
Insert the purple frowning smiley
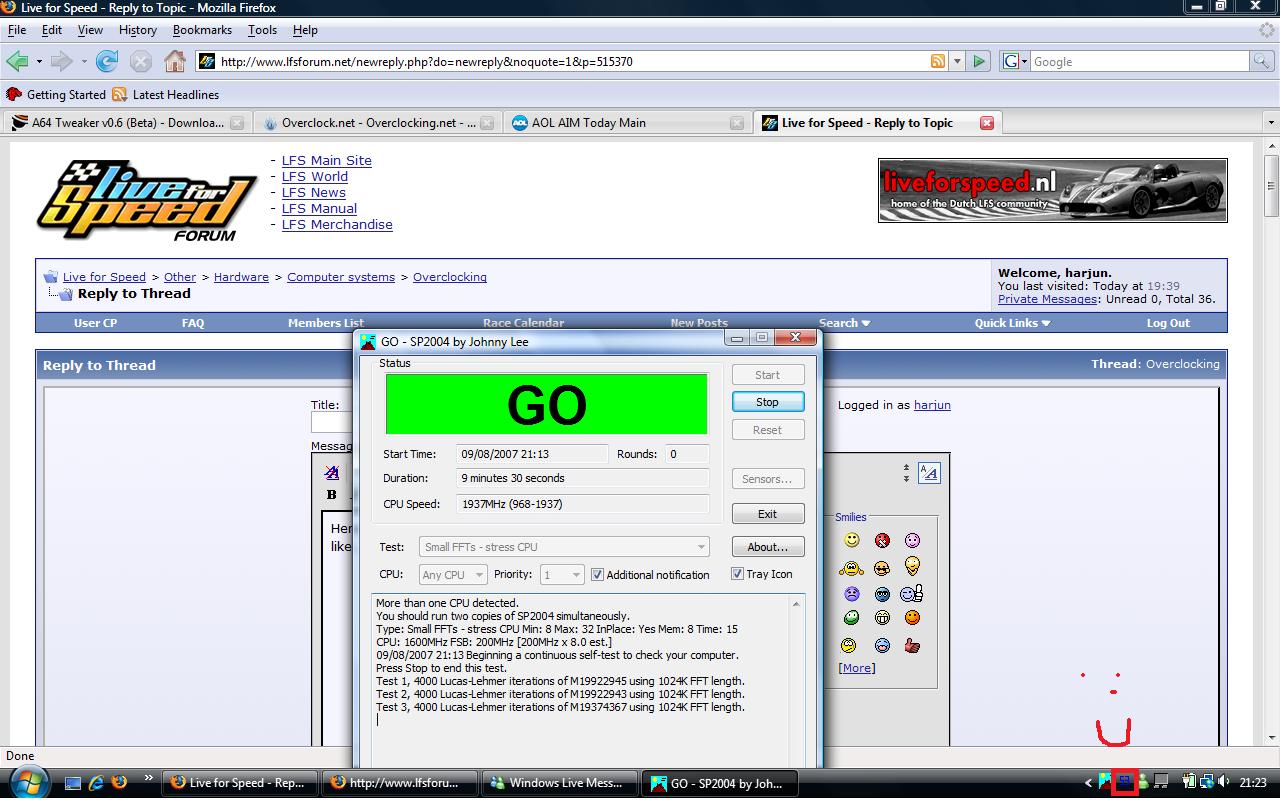click(852, 594)
